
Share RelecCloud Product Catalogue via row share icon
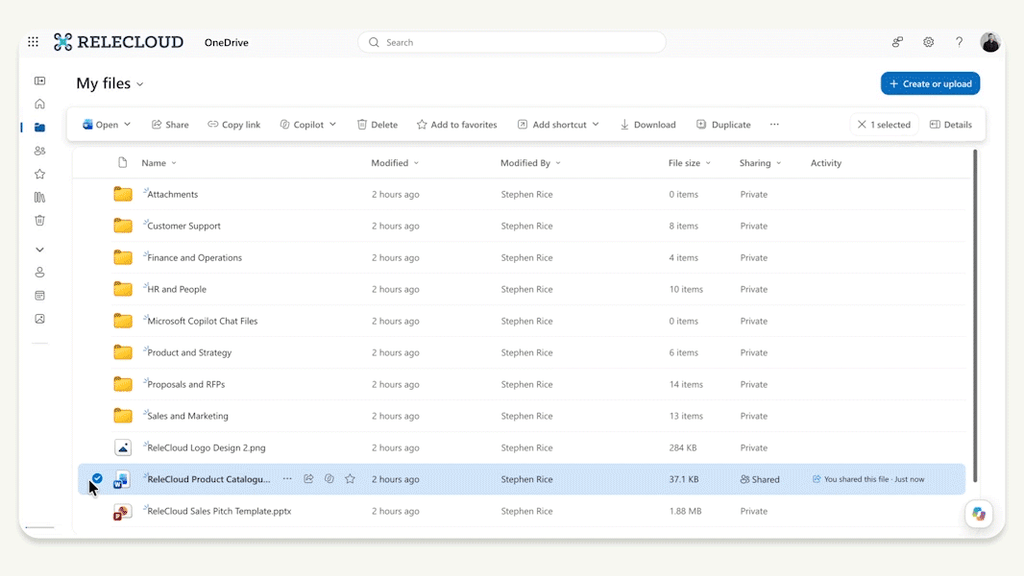[x=308, y=479]
